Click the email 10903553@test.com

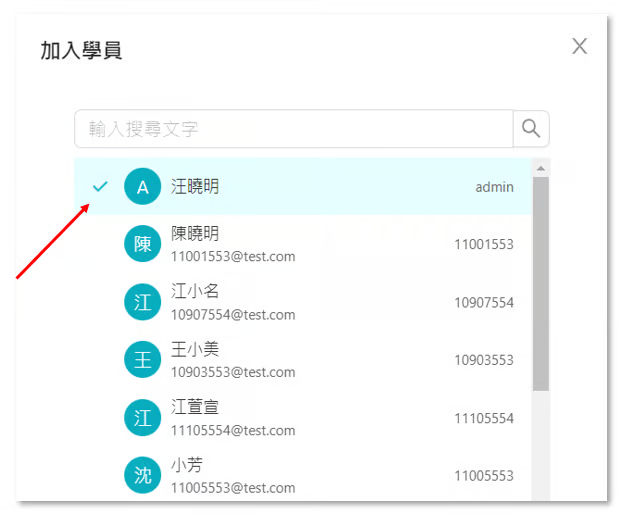pos(233,373)
